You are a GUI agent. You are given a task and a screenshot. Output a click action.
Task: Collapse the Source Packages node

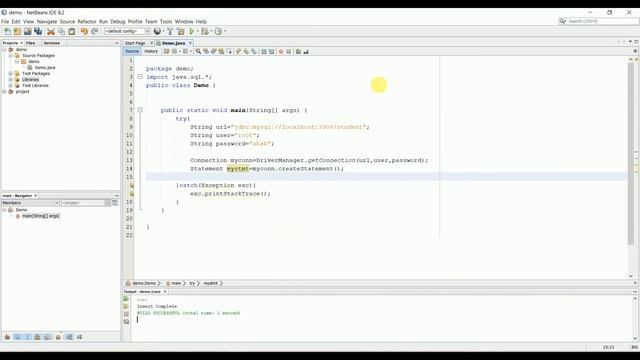[x=11, y=56]
